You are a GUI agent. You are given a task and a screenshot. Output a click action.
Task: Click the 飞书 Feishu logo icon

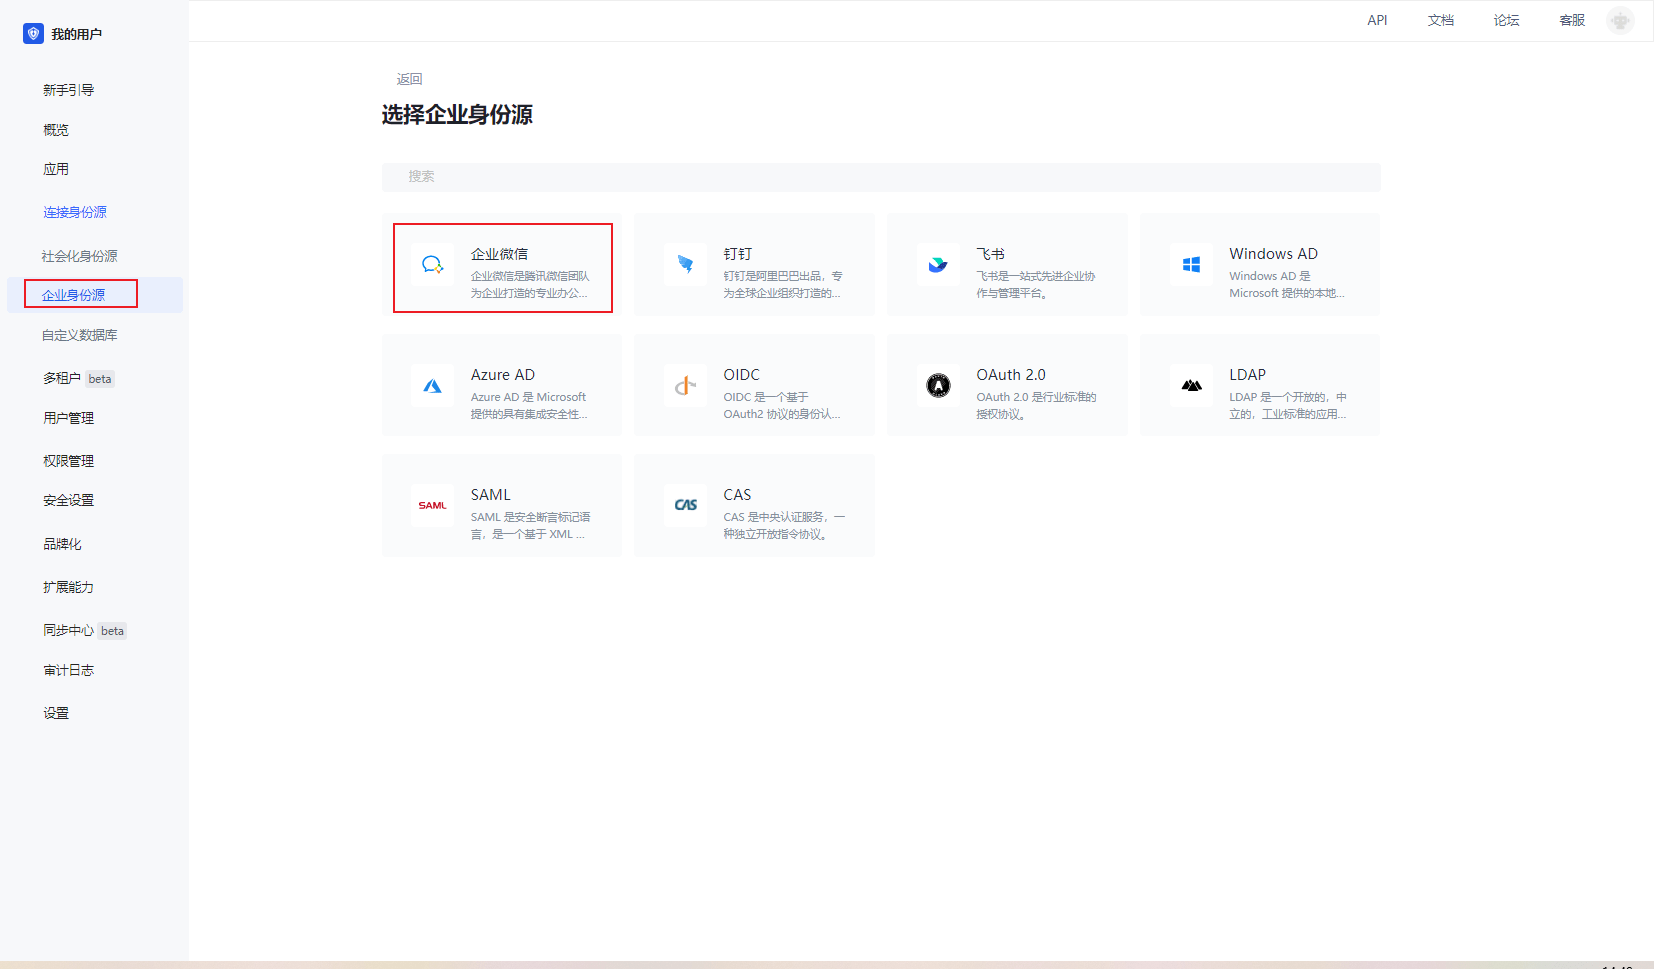[938, 265]
